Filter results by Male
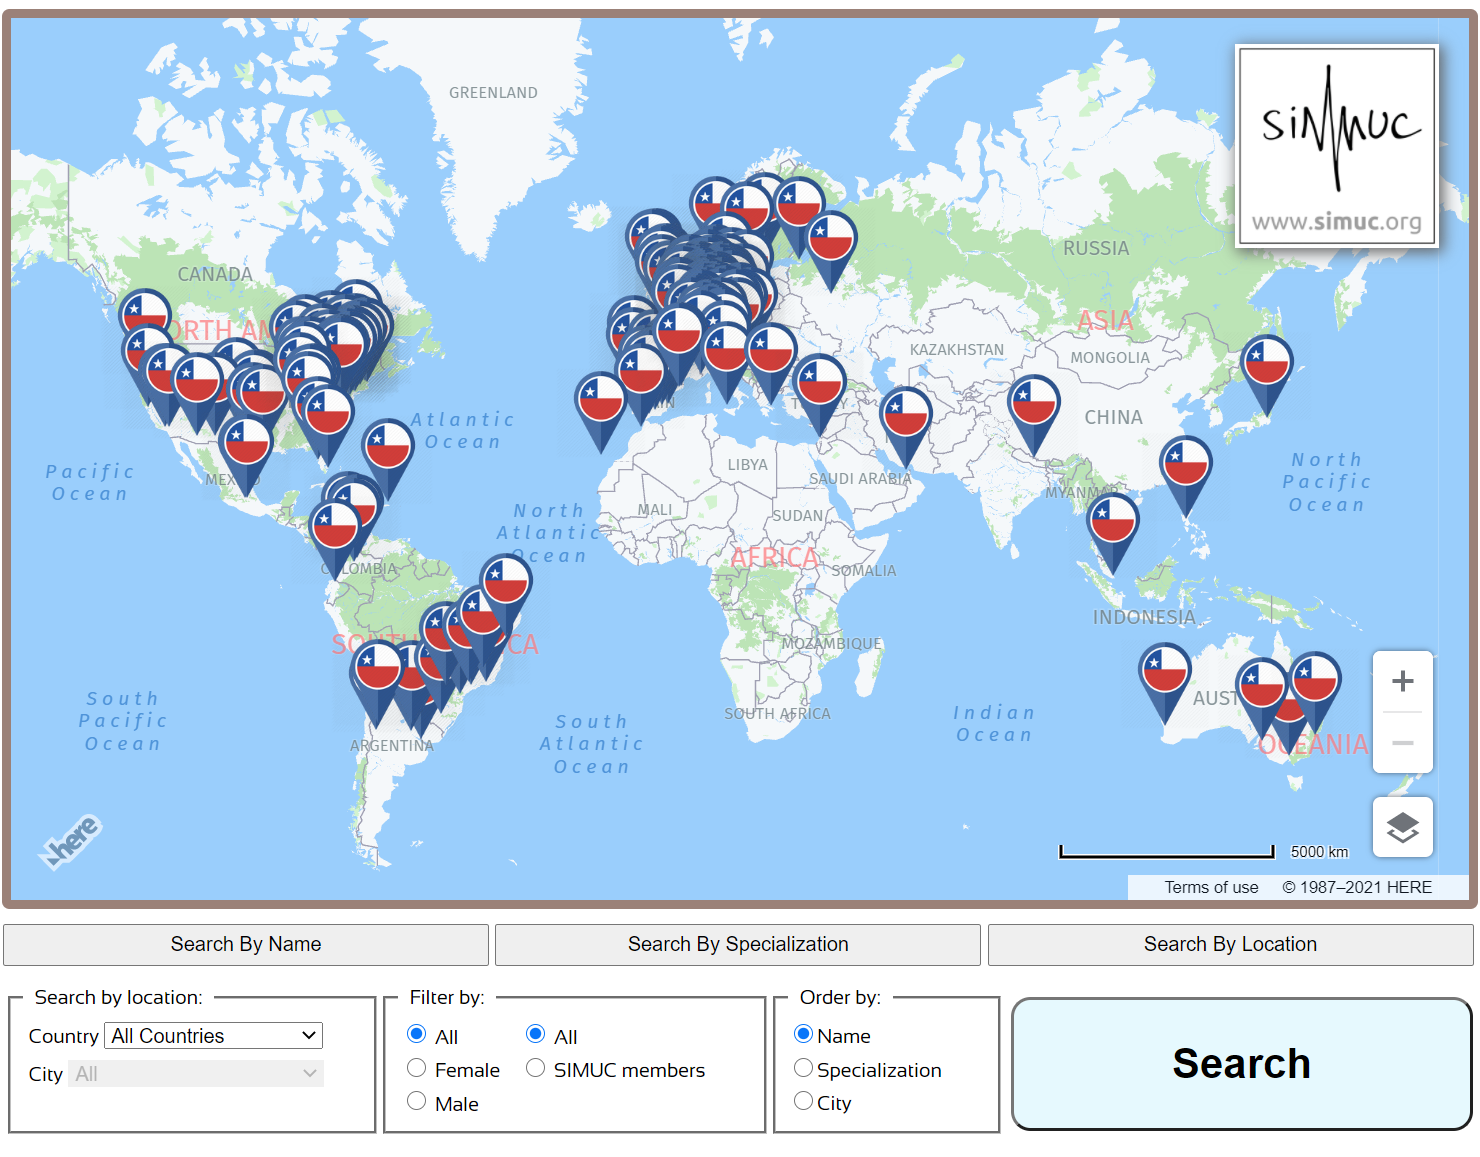The height and width of the screenshot is (1157, 1480). 417,1102
